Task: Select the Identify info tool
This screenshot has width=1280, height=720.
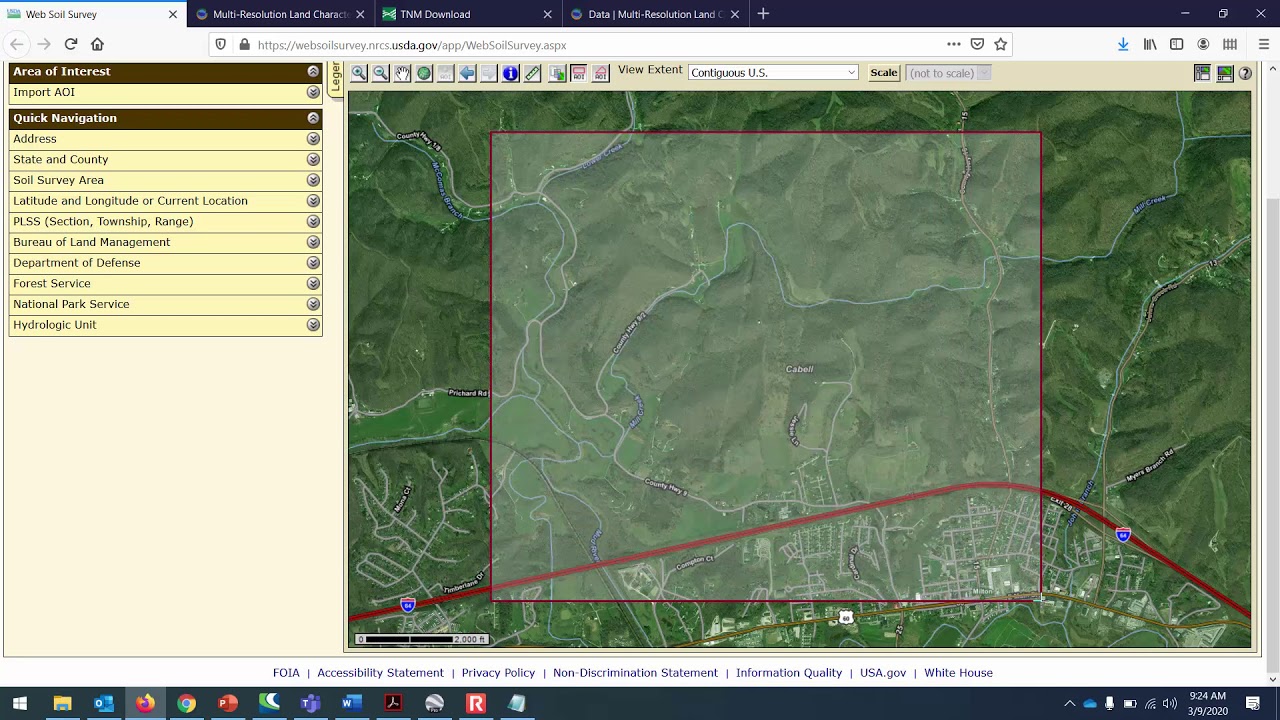Action: click(511, 73)
